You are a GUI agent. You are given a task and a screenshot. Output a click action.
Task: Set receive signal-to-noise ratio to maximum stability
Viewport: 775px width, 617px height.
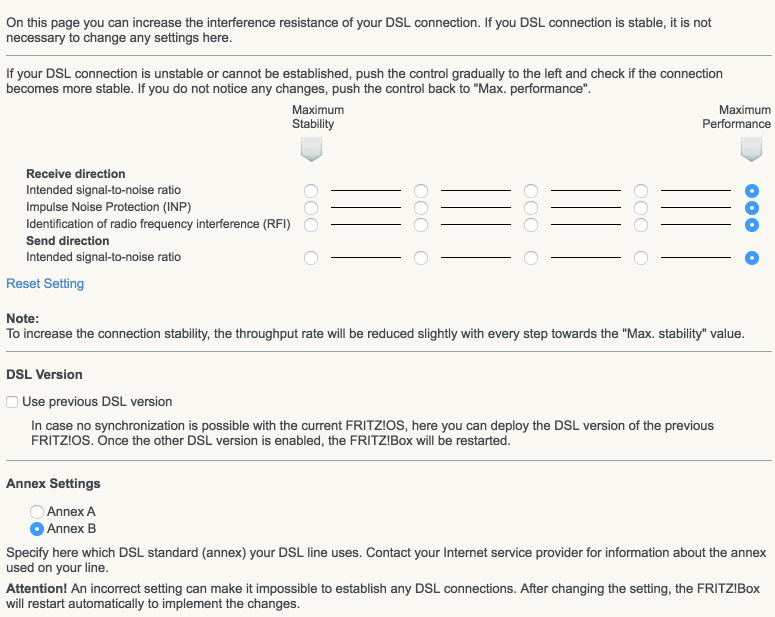coord(311,190)
